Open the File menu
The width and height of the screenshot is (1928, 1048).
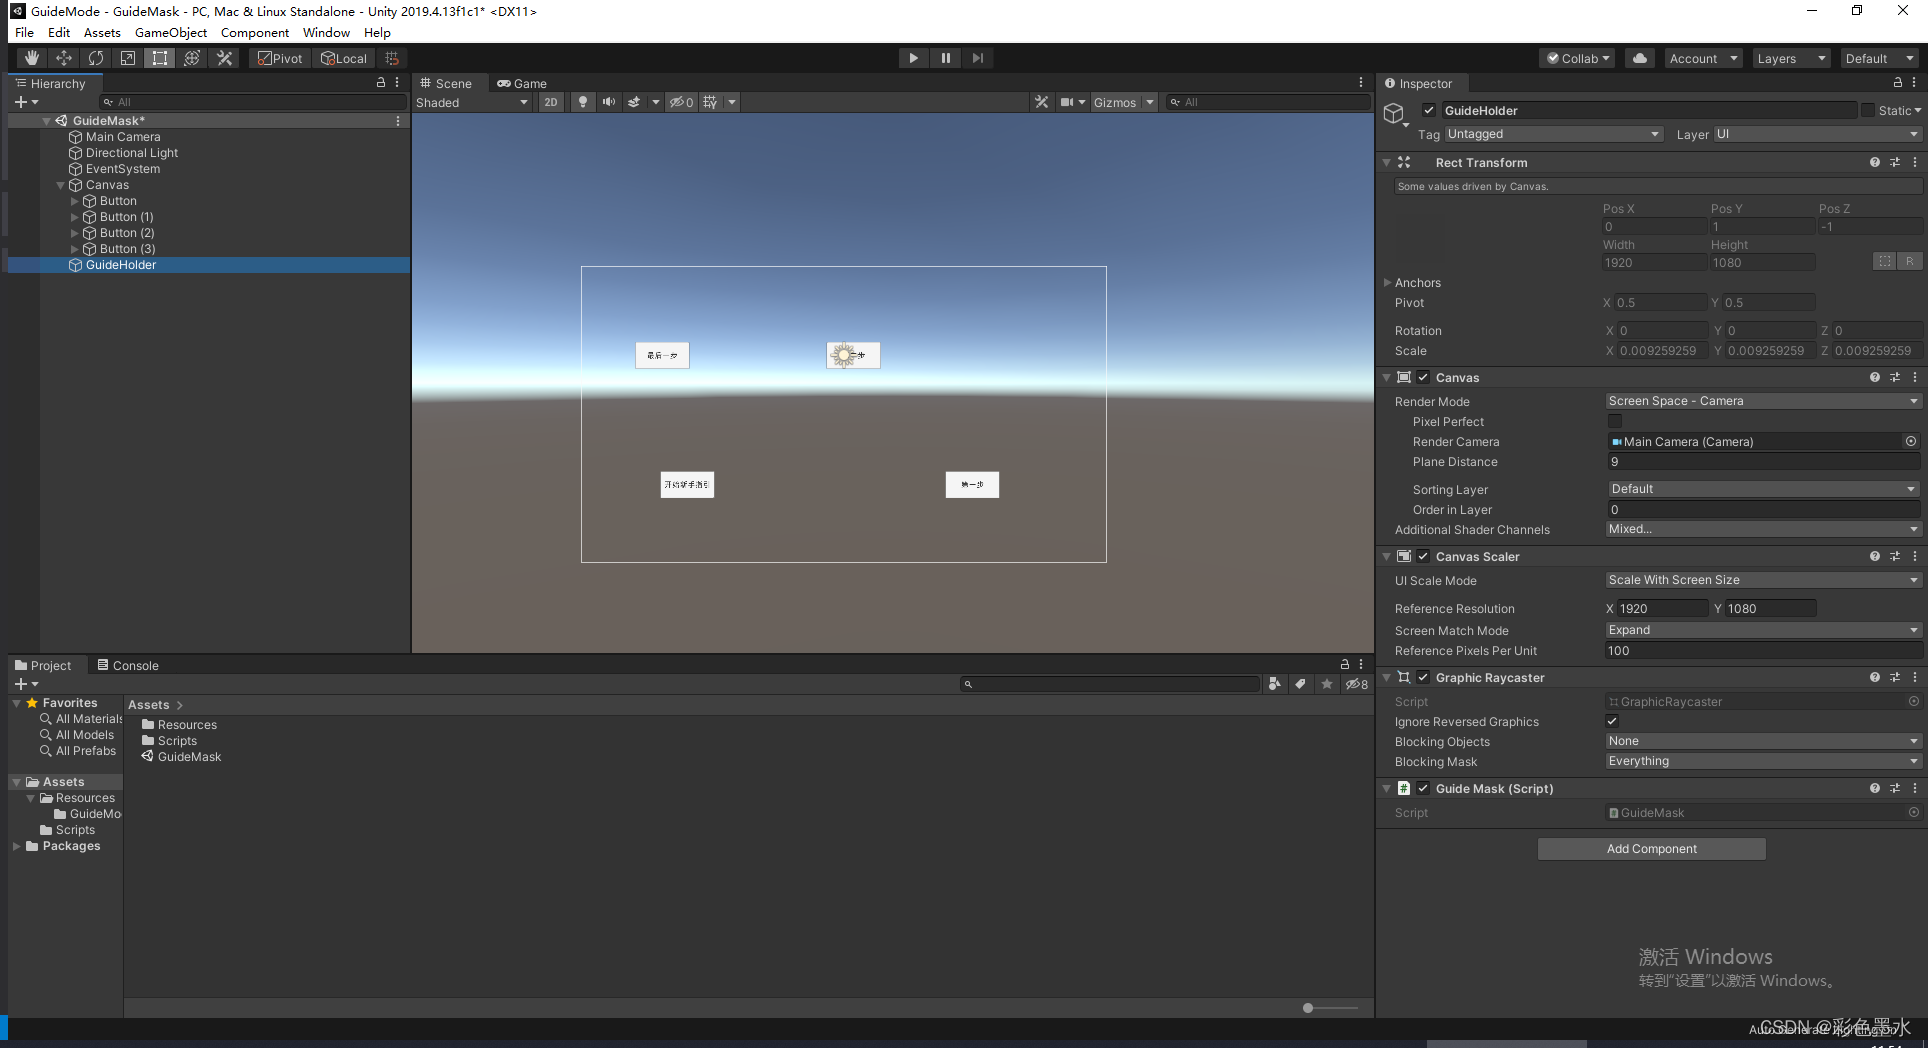click(x=24, y=32)
